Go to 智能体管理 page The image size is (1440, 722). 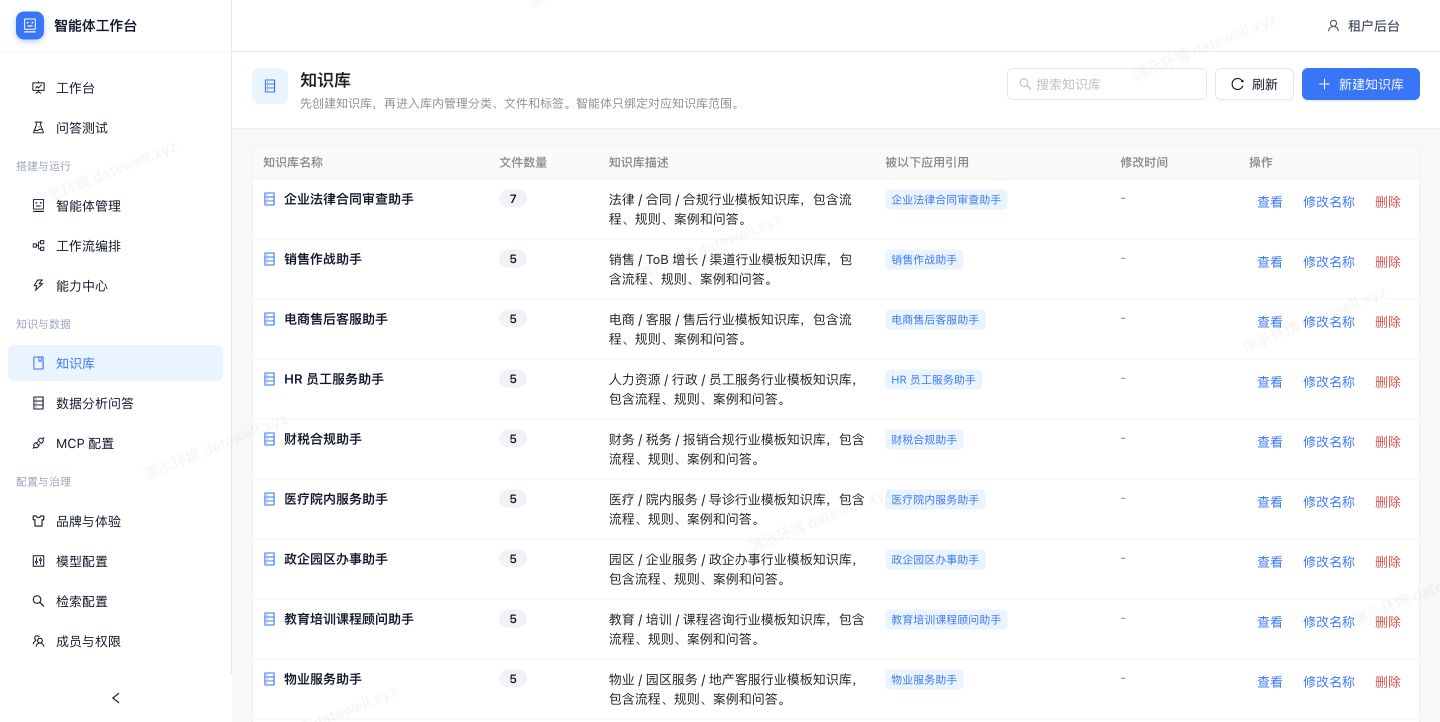115,206
